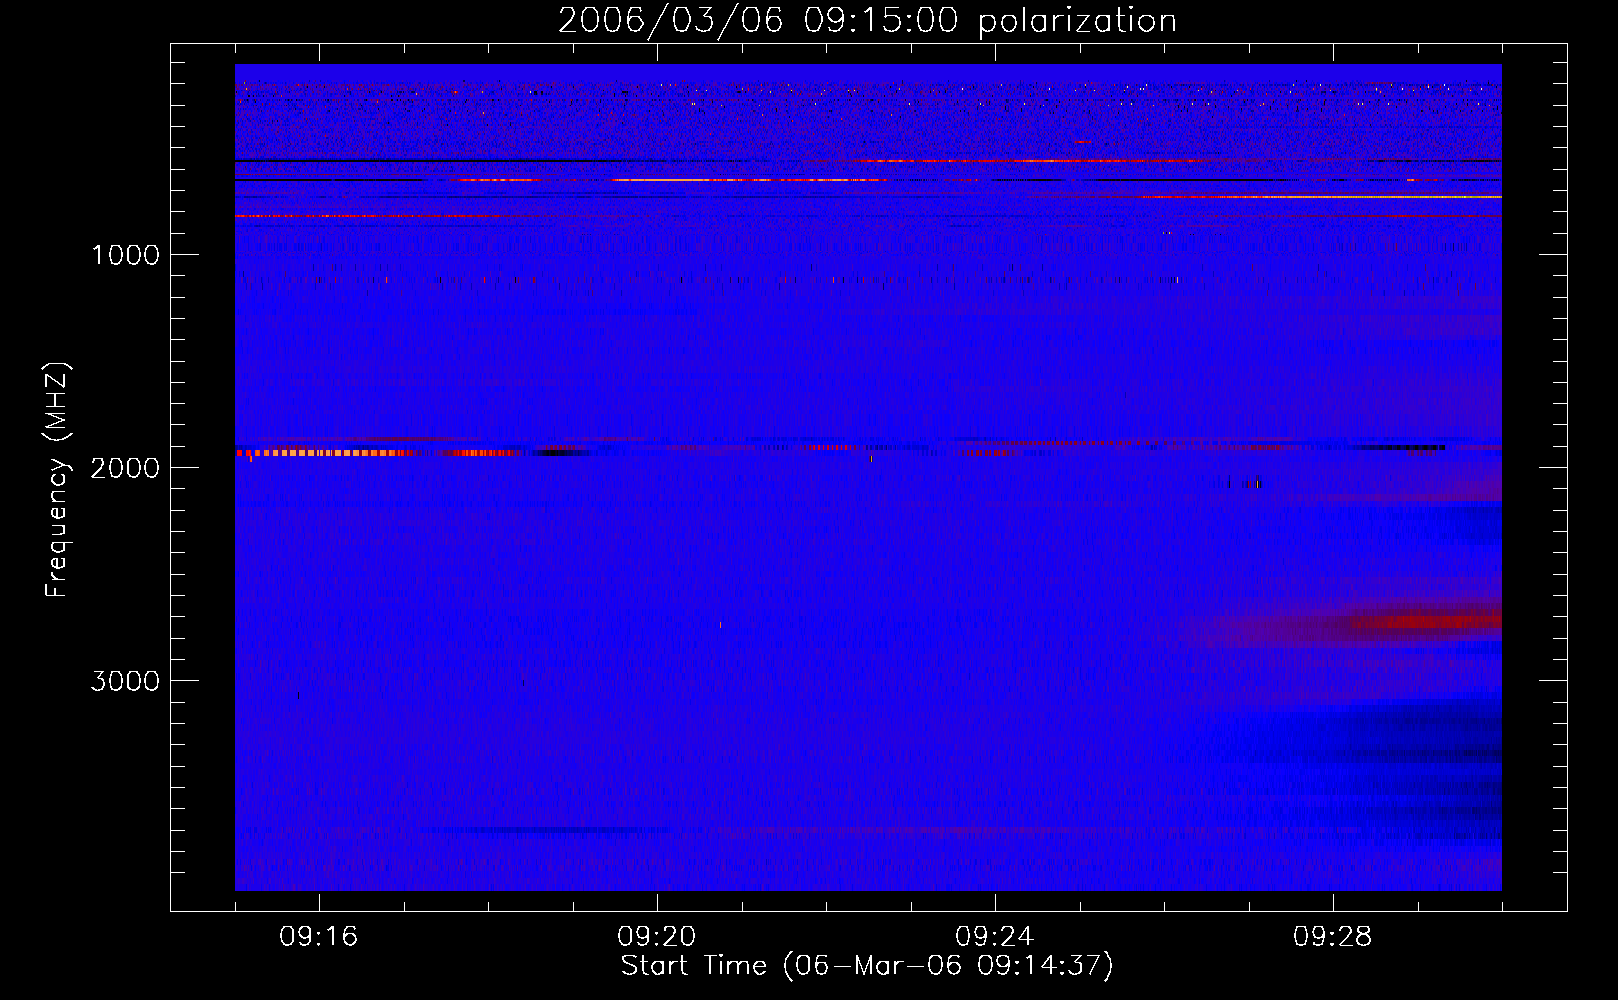1618x1000 pixels.
Task: Click the 09:24 time tick label
Action: click(x=995, y=937)
